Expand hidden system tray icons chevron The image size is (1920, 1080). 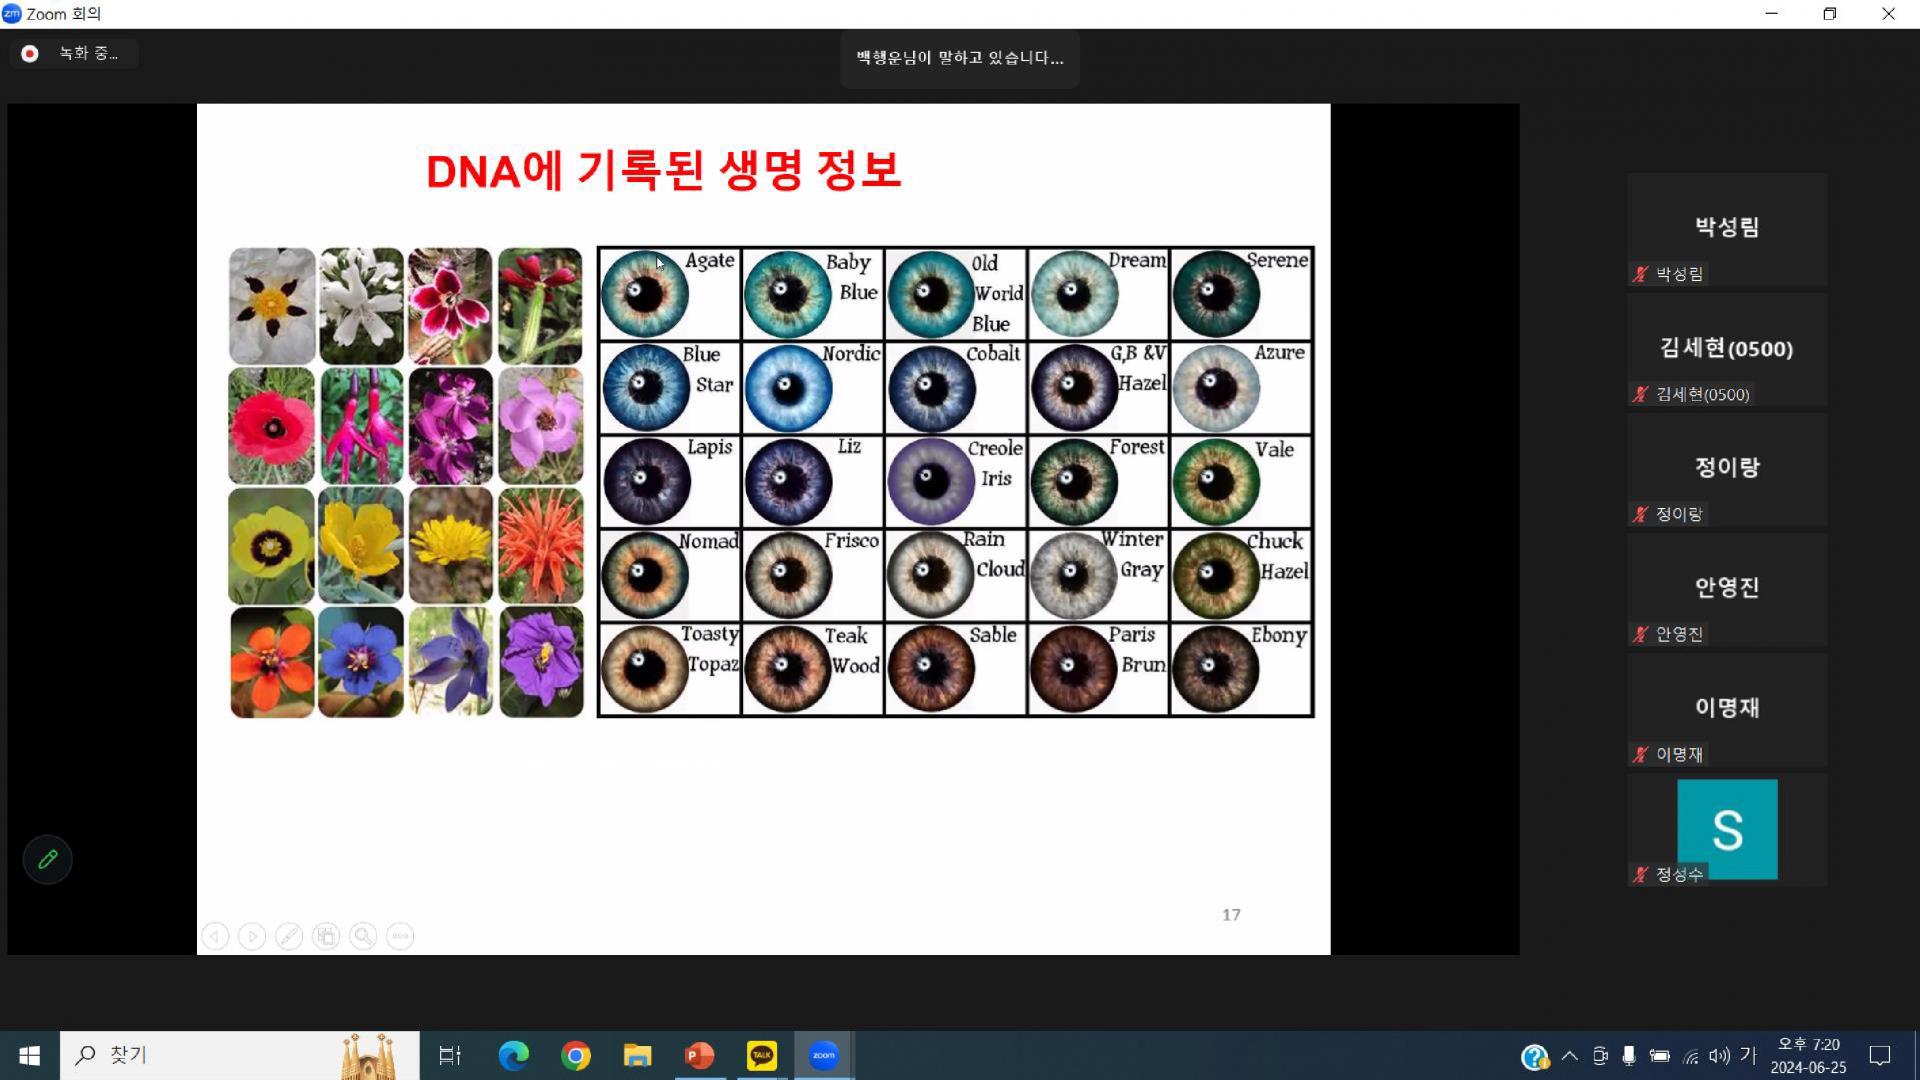tap(1569, 1055)
